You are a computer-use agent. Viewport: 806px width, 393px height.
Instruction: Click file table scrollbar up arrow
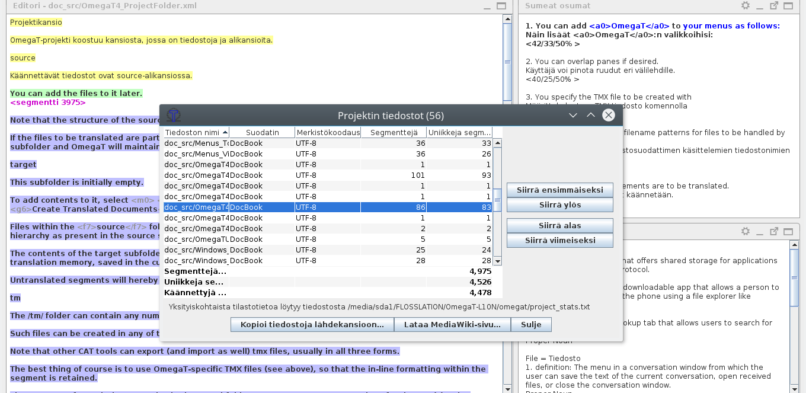[497, 143]
